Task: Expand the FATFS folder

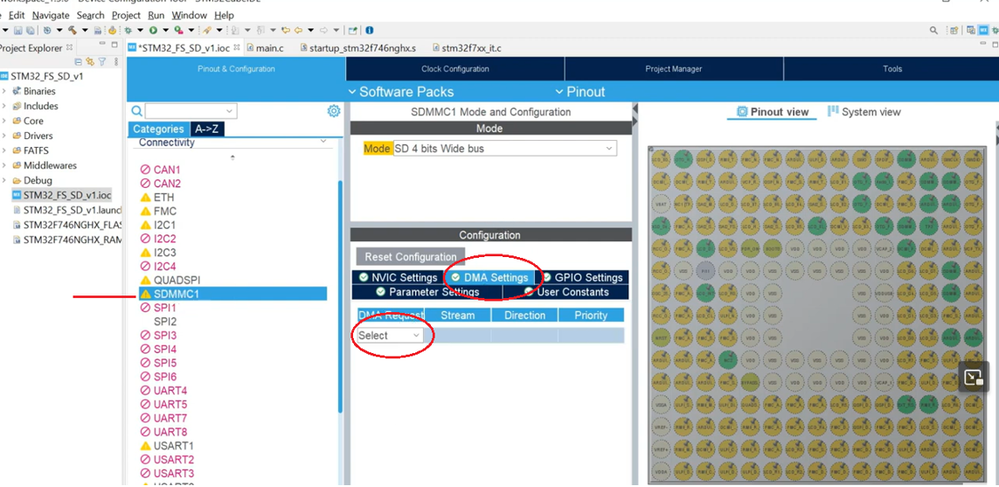Action: pyautogui.click(x=4, y=150)
